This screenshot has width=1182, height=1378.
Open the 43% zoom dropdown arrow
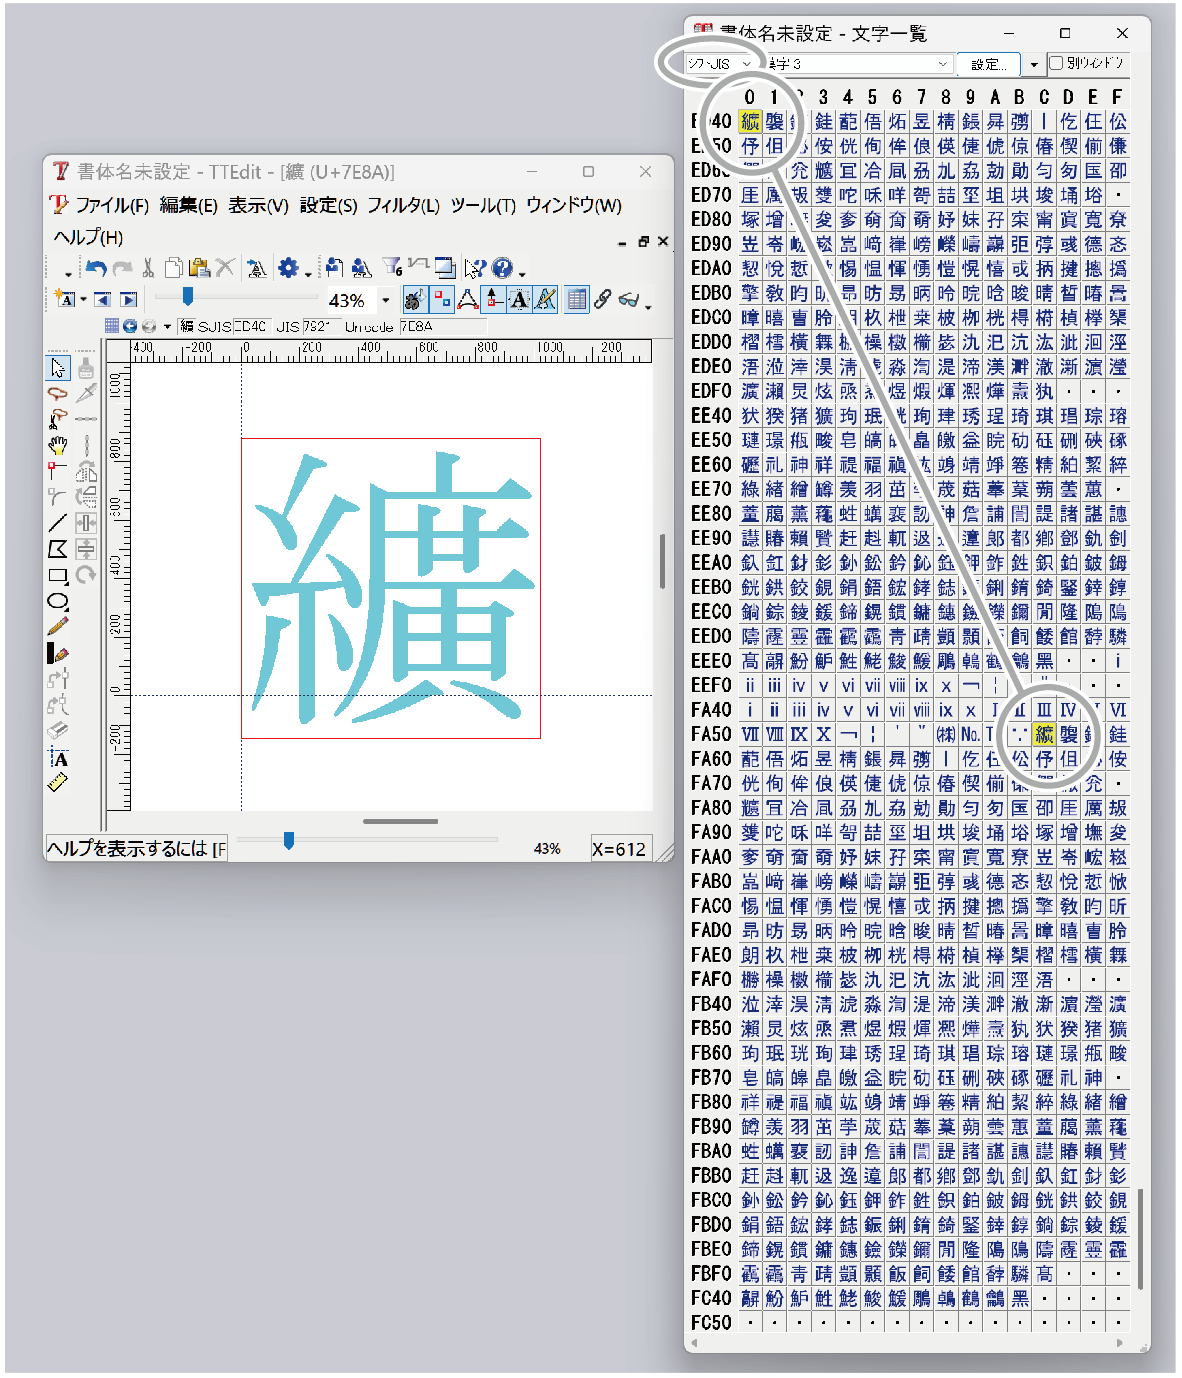(x=386, y=300)
